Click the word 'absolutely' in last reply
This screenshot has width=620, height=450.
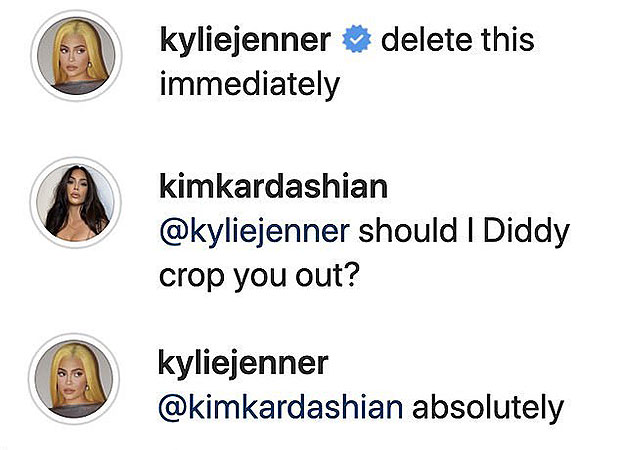point(488,409)
